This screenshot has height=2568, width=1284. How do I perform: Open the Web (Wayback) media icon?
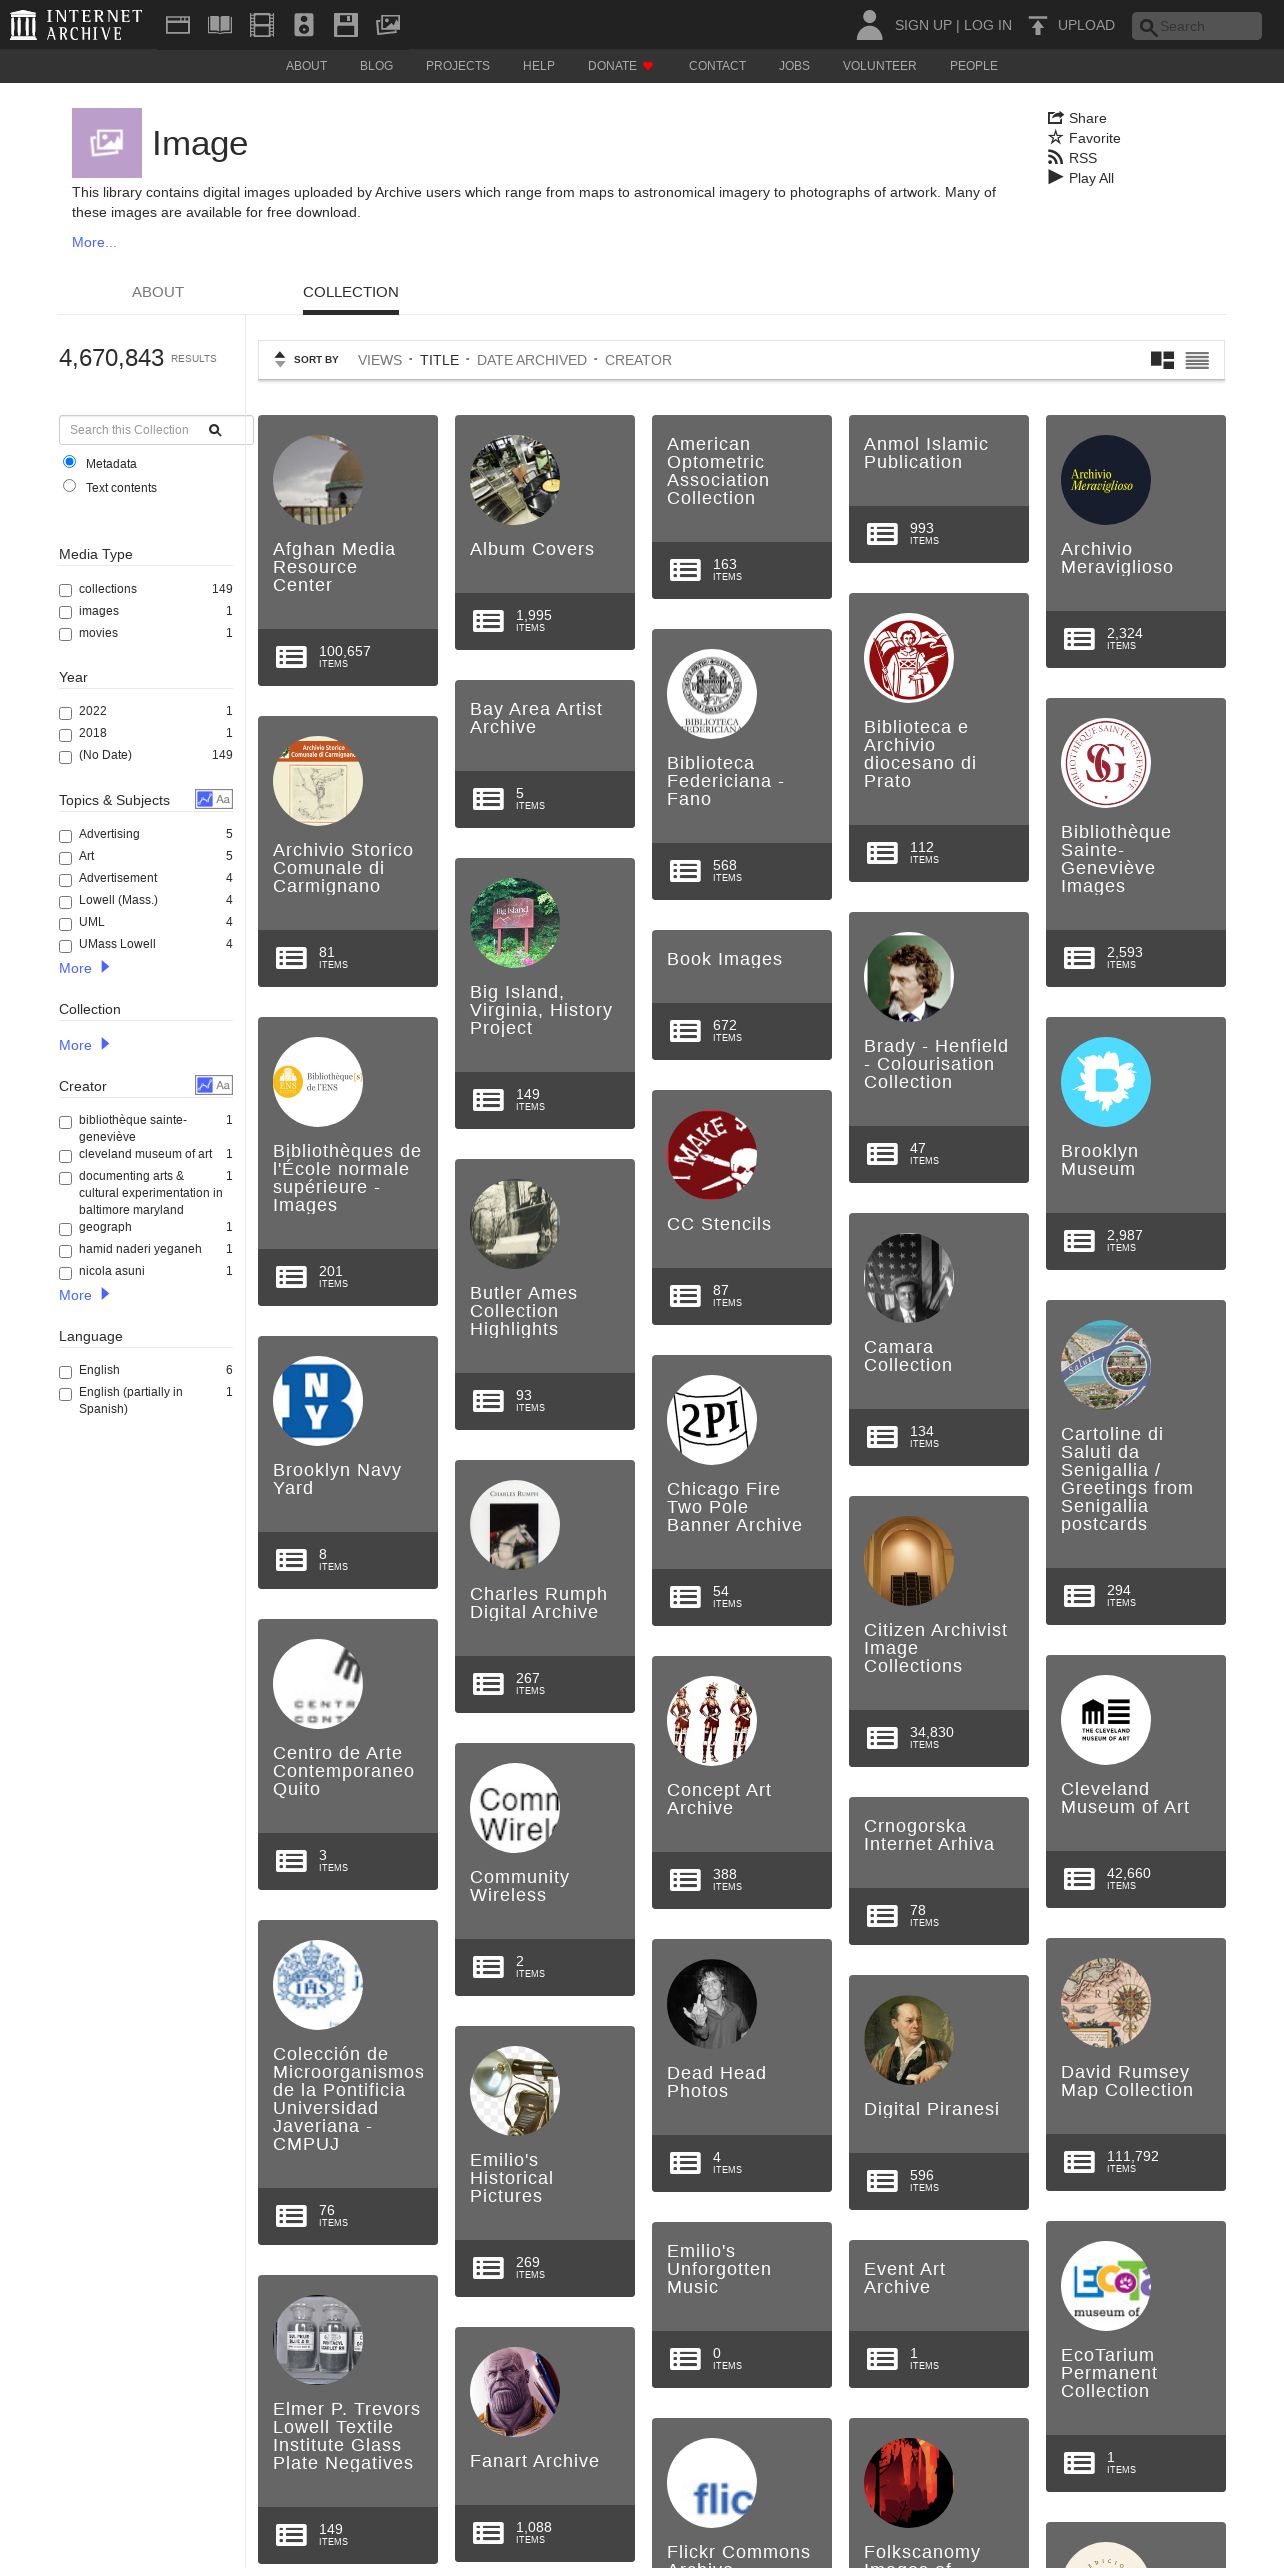click(x=178, y=25)
